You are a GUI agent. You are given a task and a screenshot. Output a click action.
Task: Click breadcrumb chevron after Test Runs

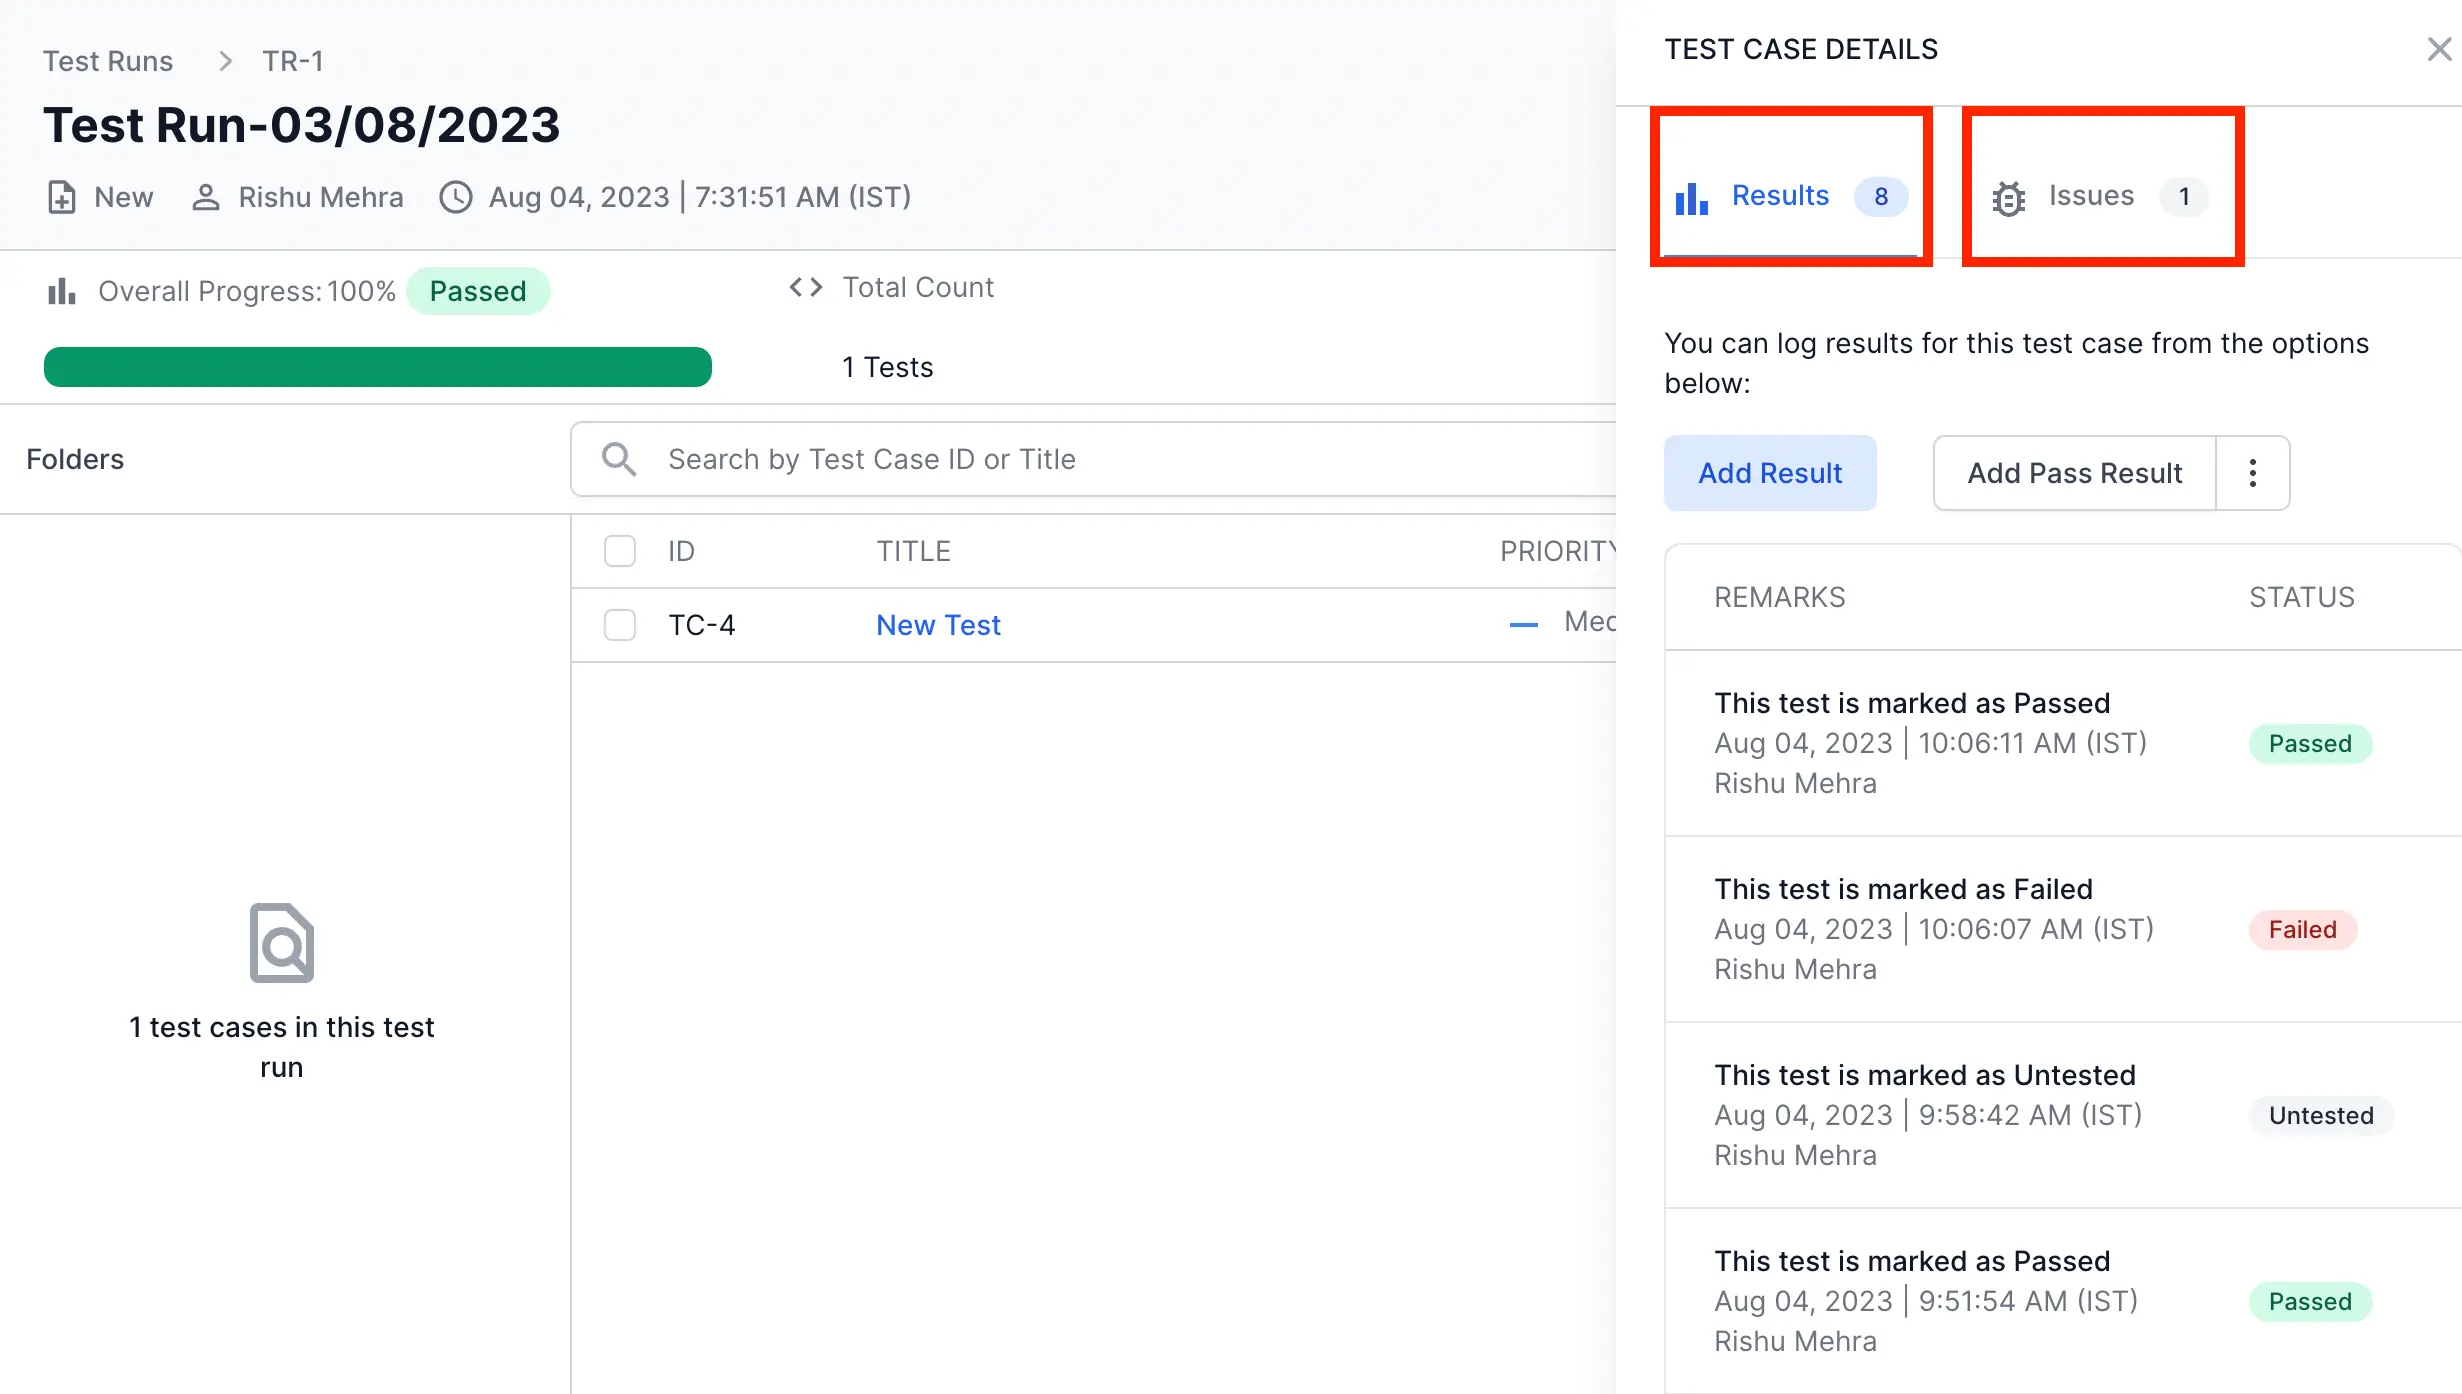tap(225, 61)
